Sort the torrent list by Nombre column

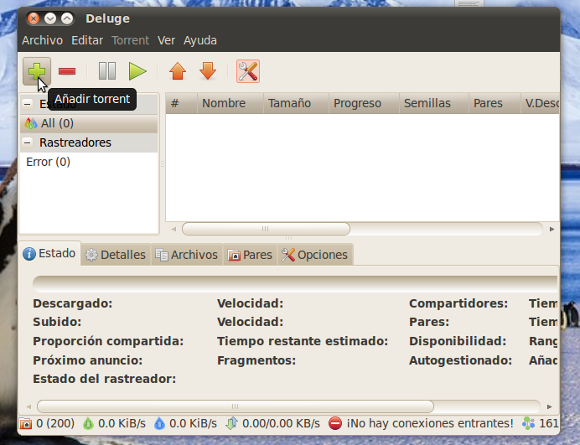pyautogui.click(x=230, y=103)
